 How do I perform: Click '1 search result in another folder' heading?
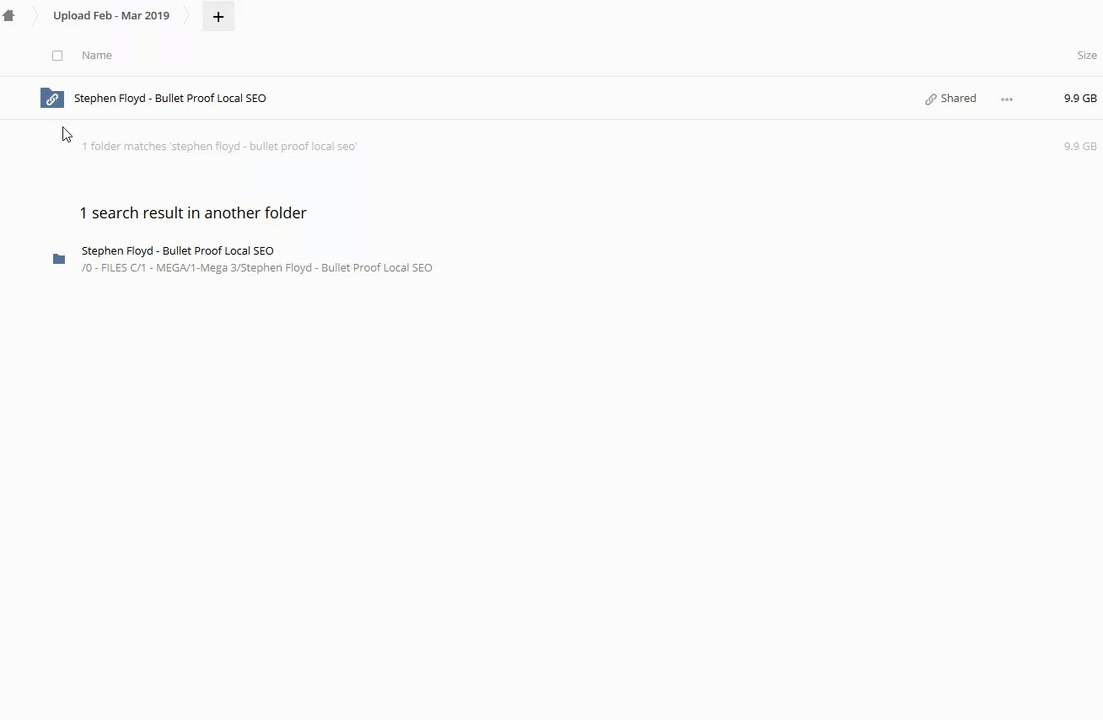(x=193, y=213)
